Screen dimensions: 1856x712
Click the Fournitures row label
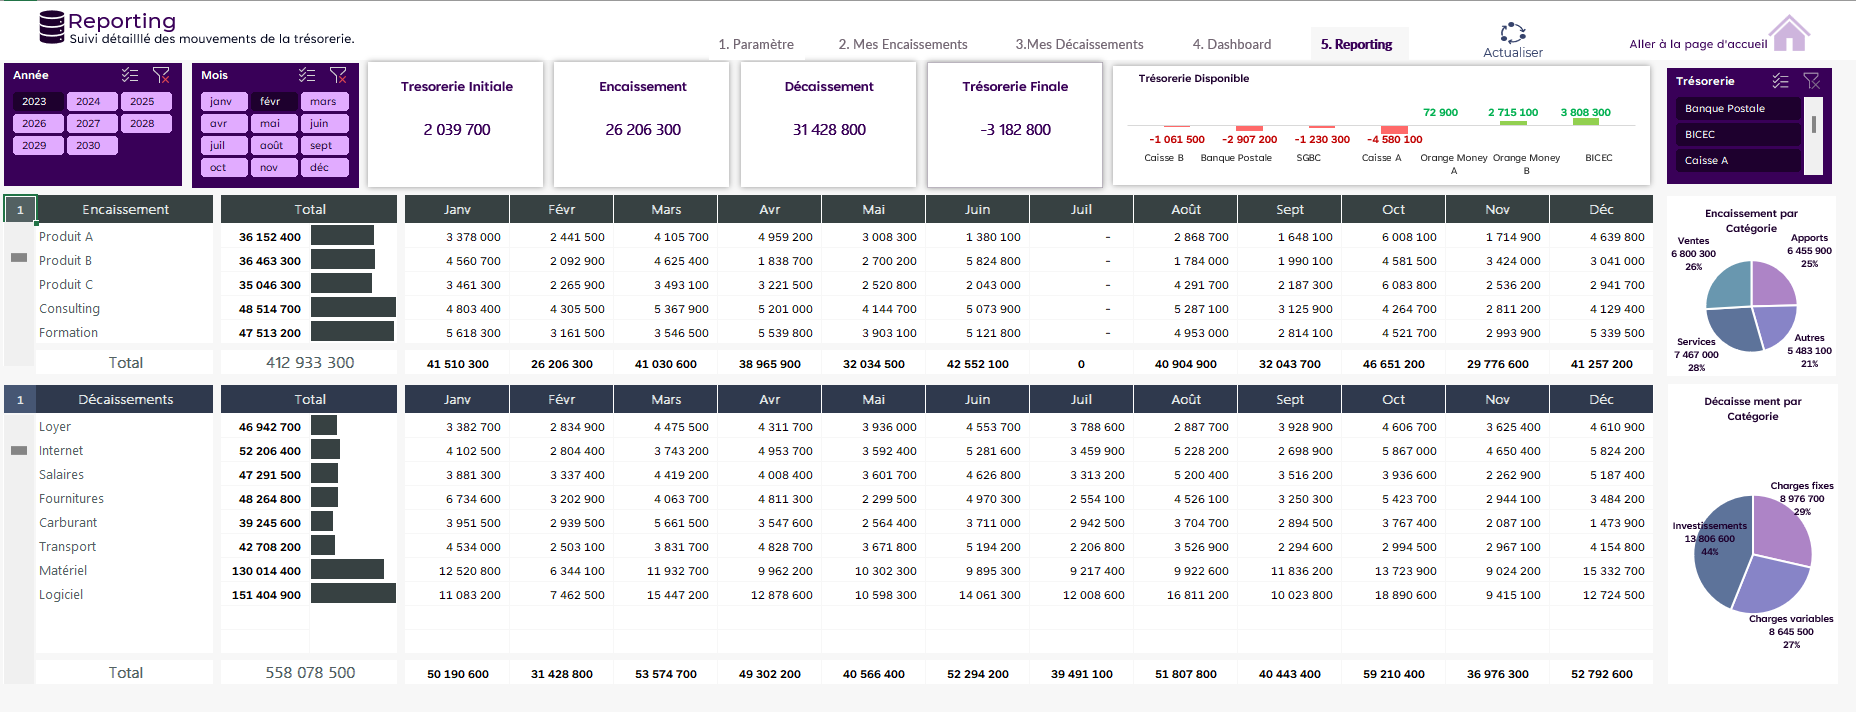tap(71, 499)
